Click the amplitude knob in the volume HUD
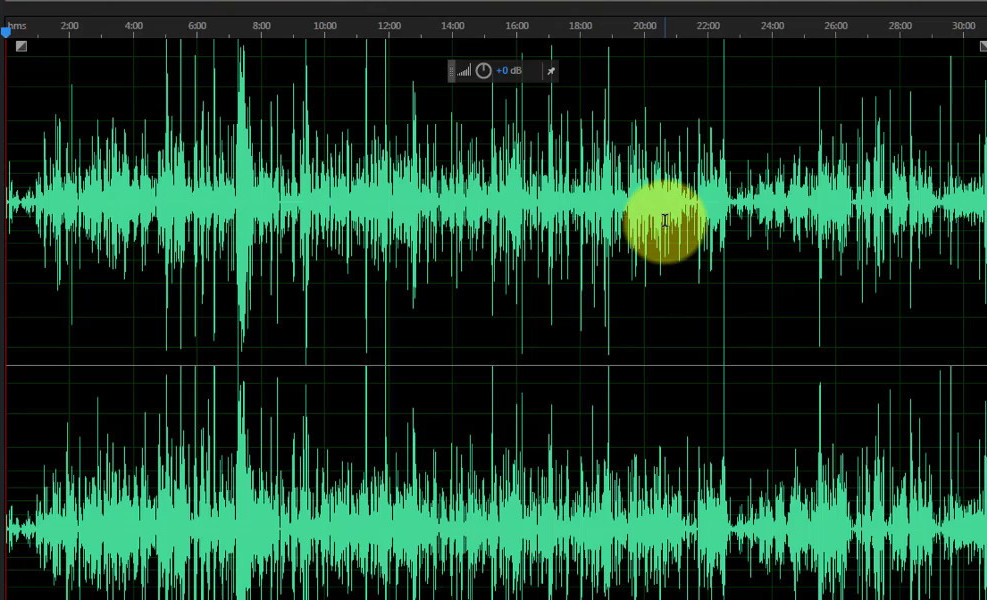Viewport: 987px width, 600px height. [483, 71]
